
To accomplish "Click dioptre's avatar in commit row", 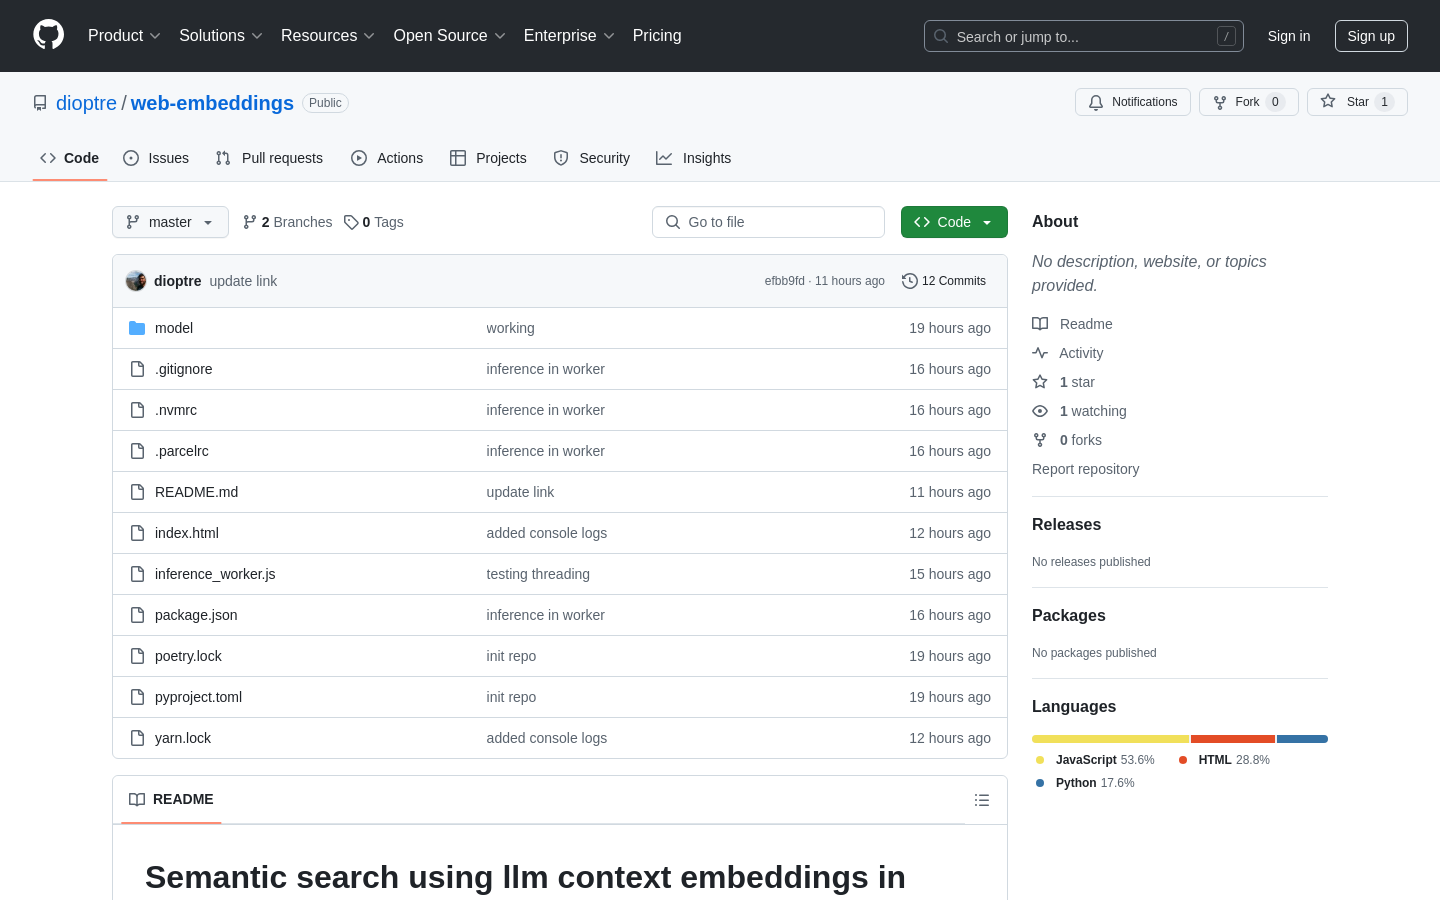I will coord(136,281).
